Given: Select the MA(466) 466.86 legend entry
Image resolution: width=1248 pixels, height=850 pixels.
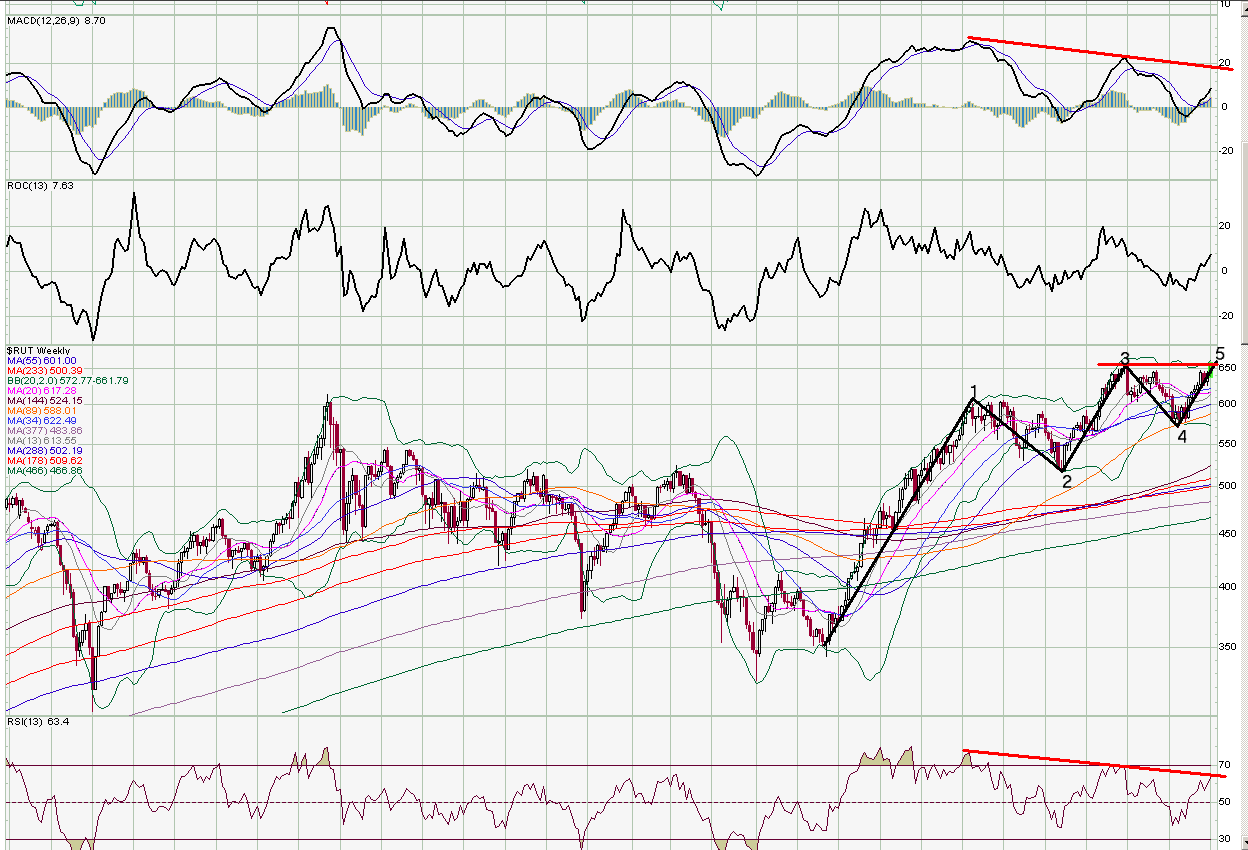Looking at the screenshot, I should 45,470.
